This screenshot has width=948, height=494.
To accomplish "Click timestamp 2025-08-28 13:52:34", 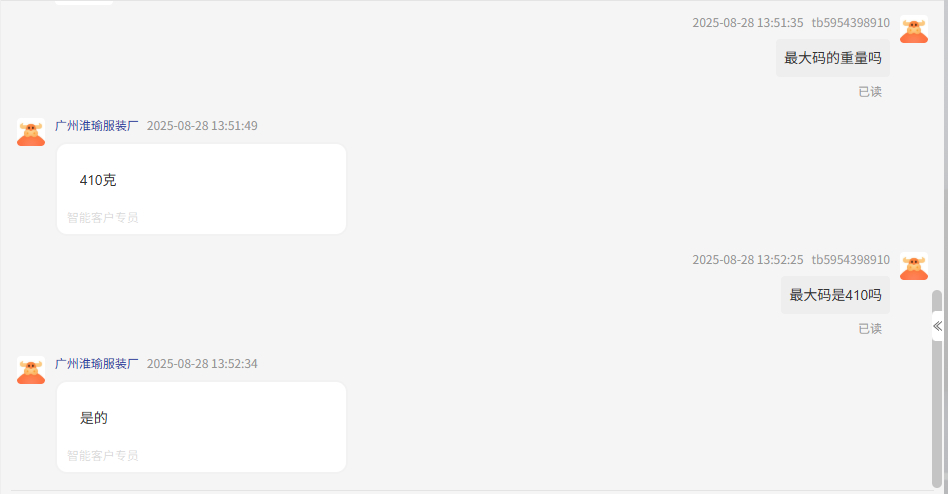I will click(x=202, y=363).
